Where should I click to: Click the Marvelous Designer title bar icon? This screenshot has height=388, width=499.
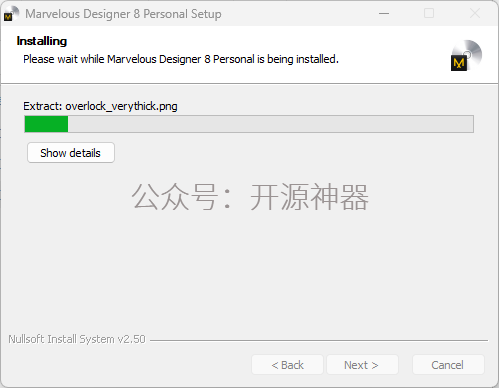[11, 14]
